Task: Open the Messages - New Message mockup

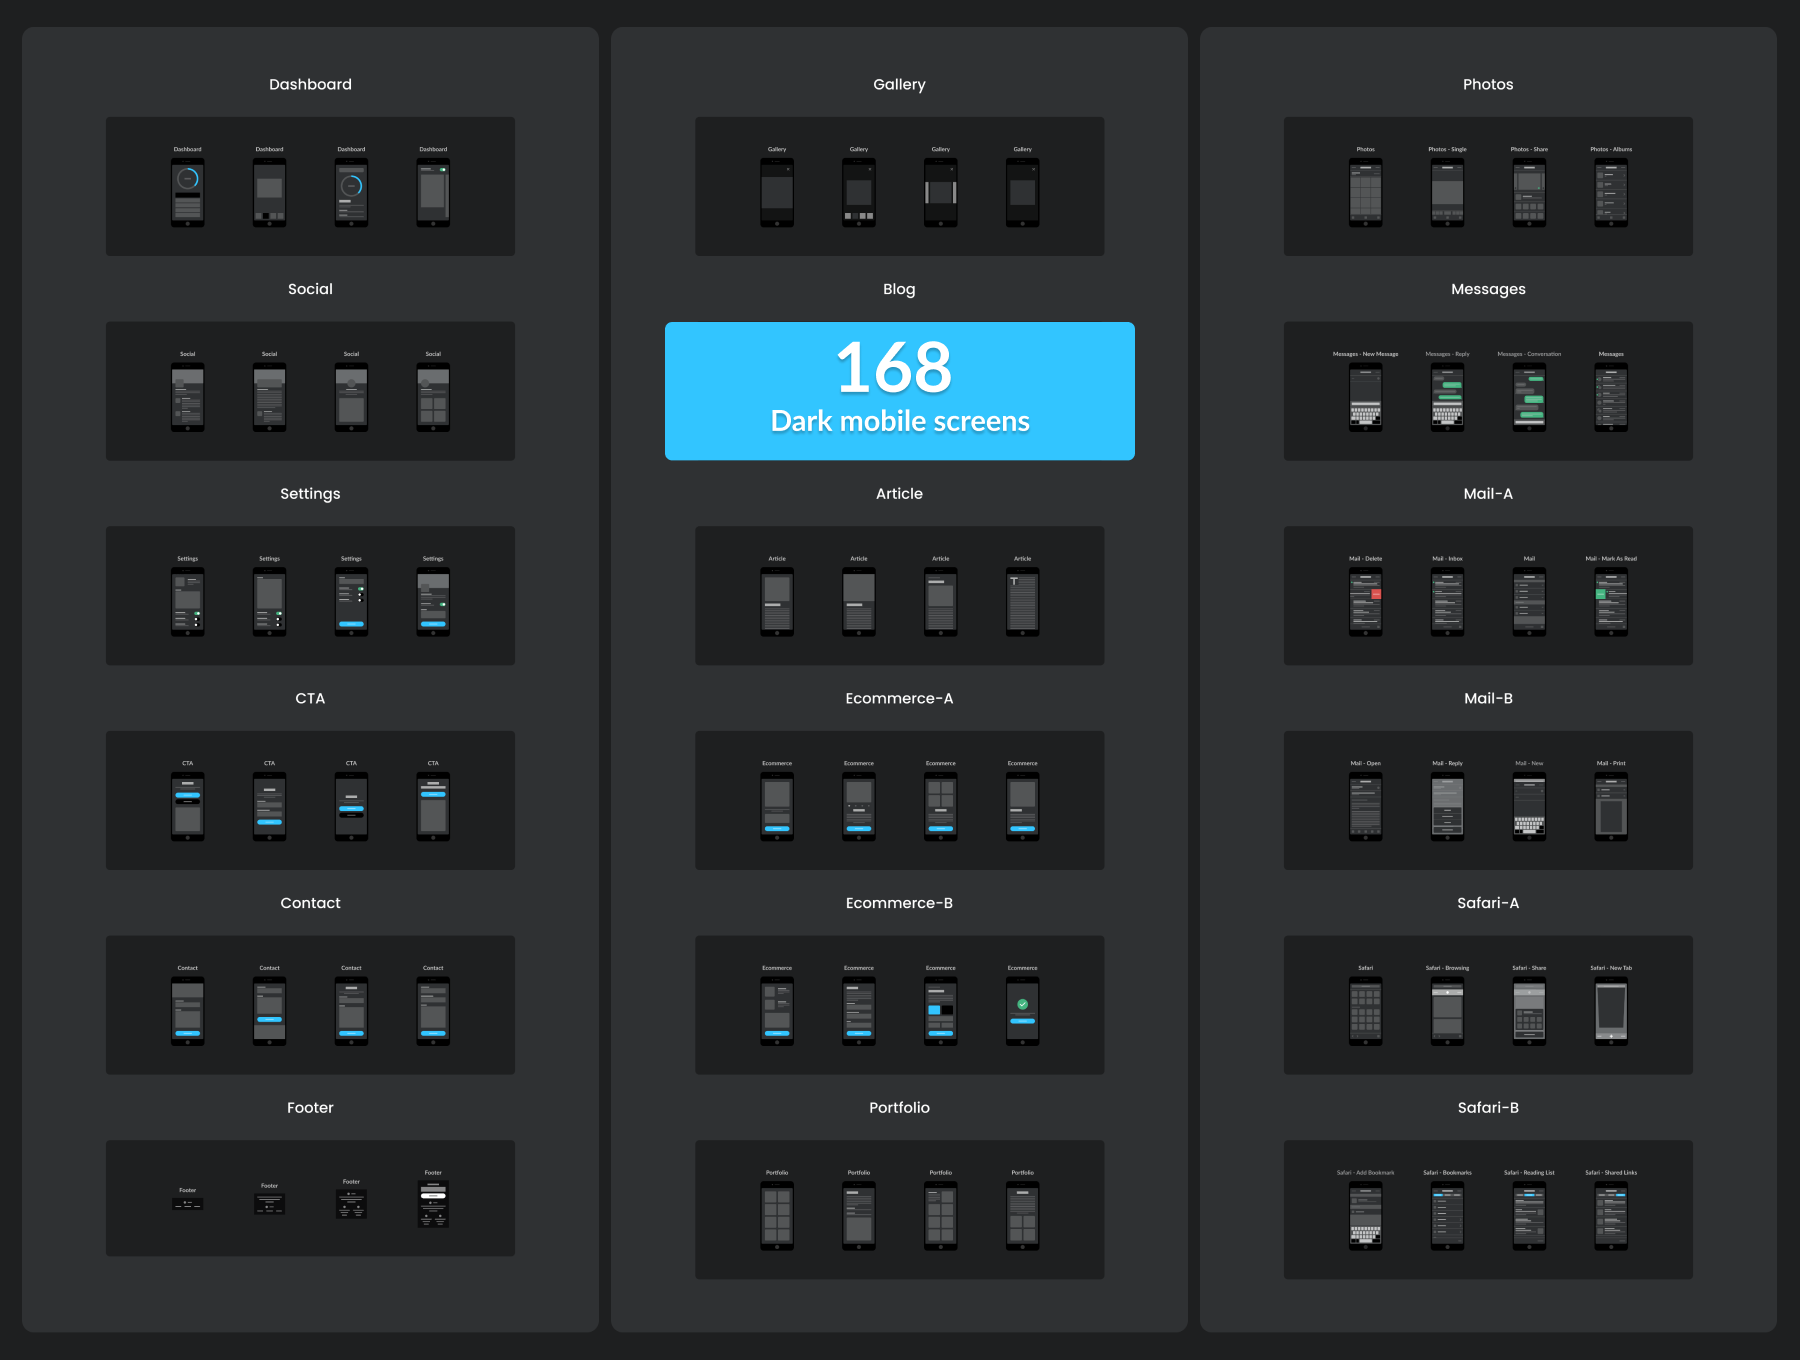Action: tap(1366, 398)
